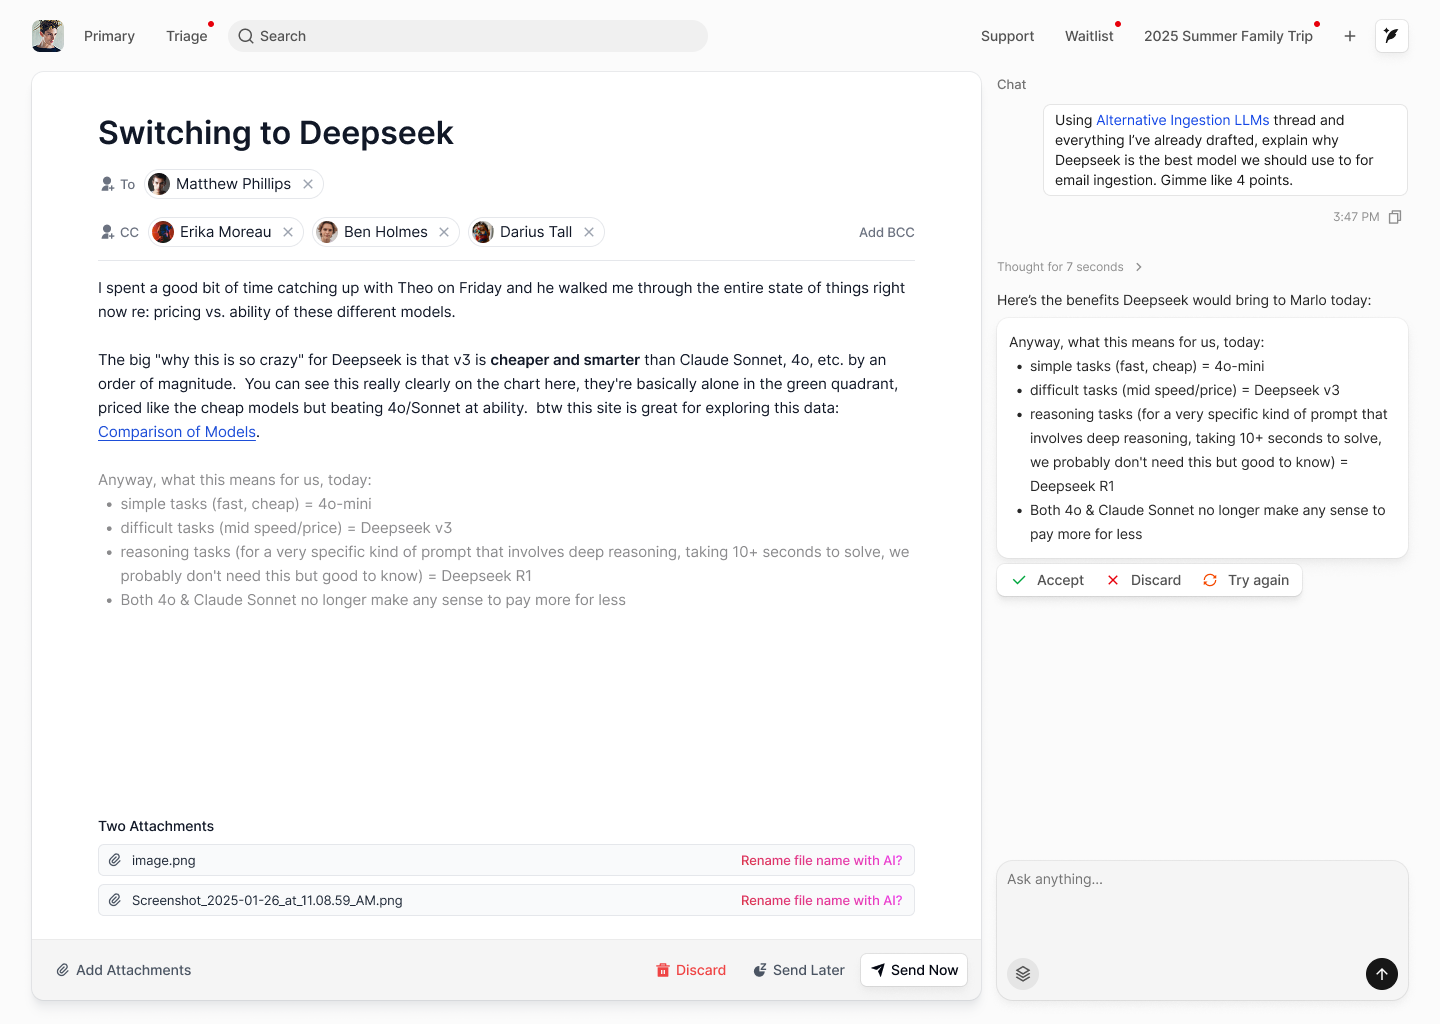Click Matthew Phillips avatar
Viewport: 1440px width, 1024px height.
159,184
